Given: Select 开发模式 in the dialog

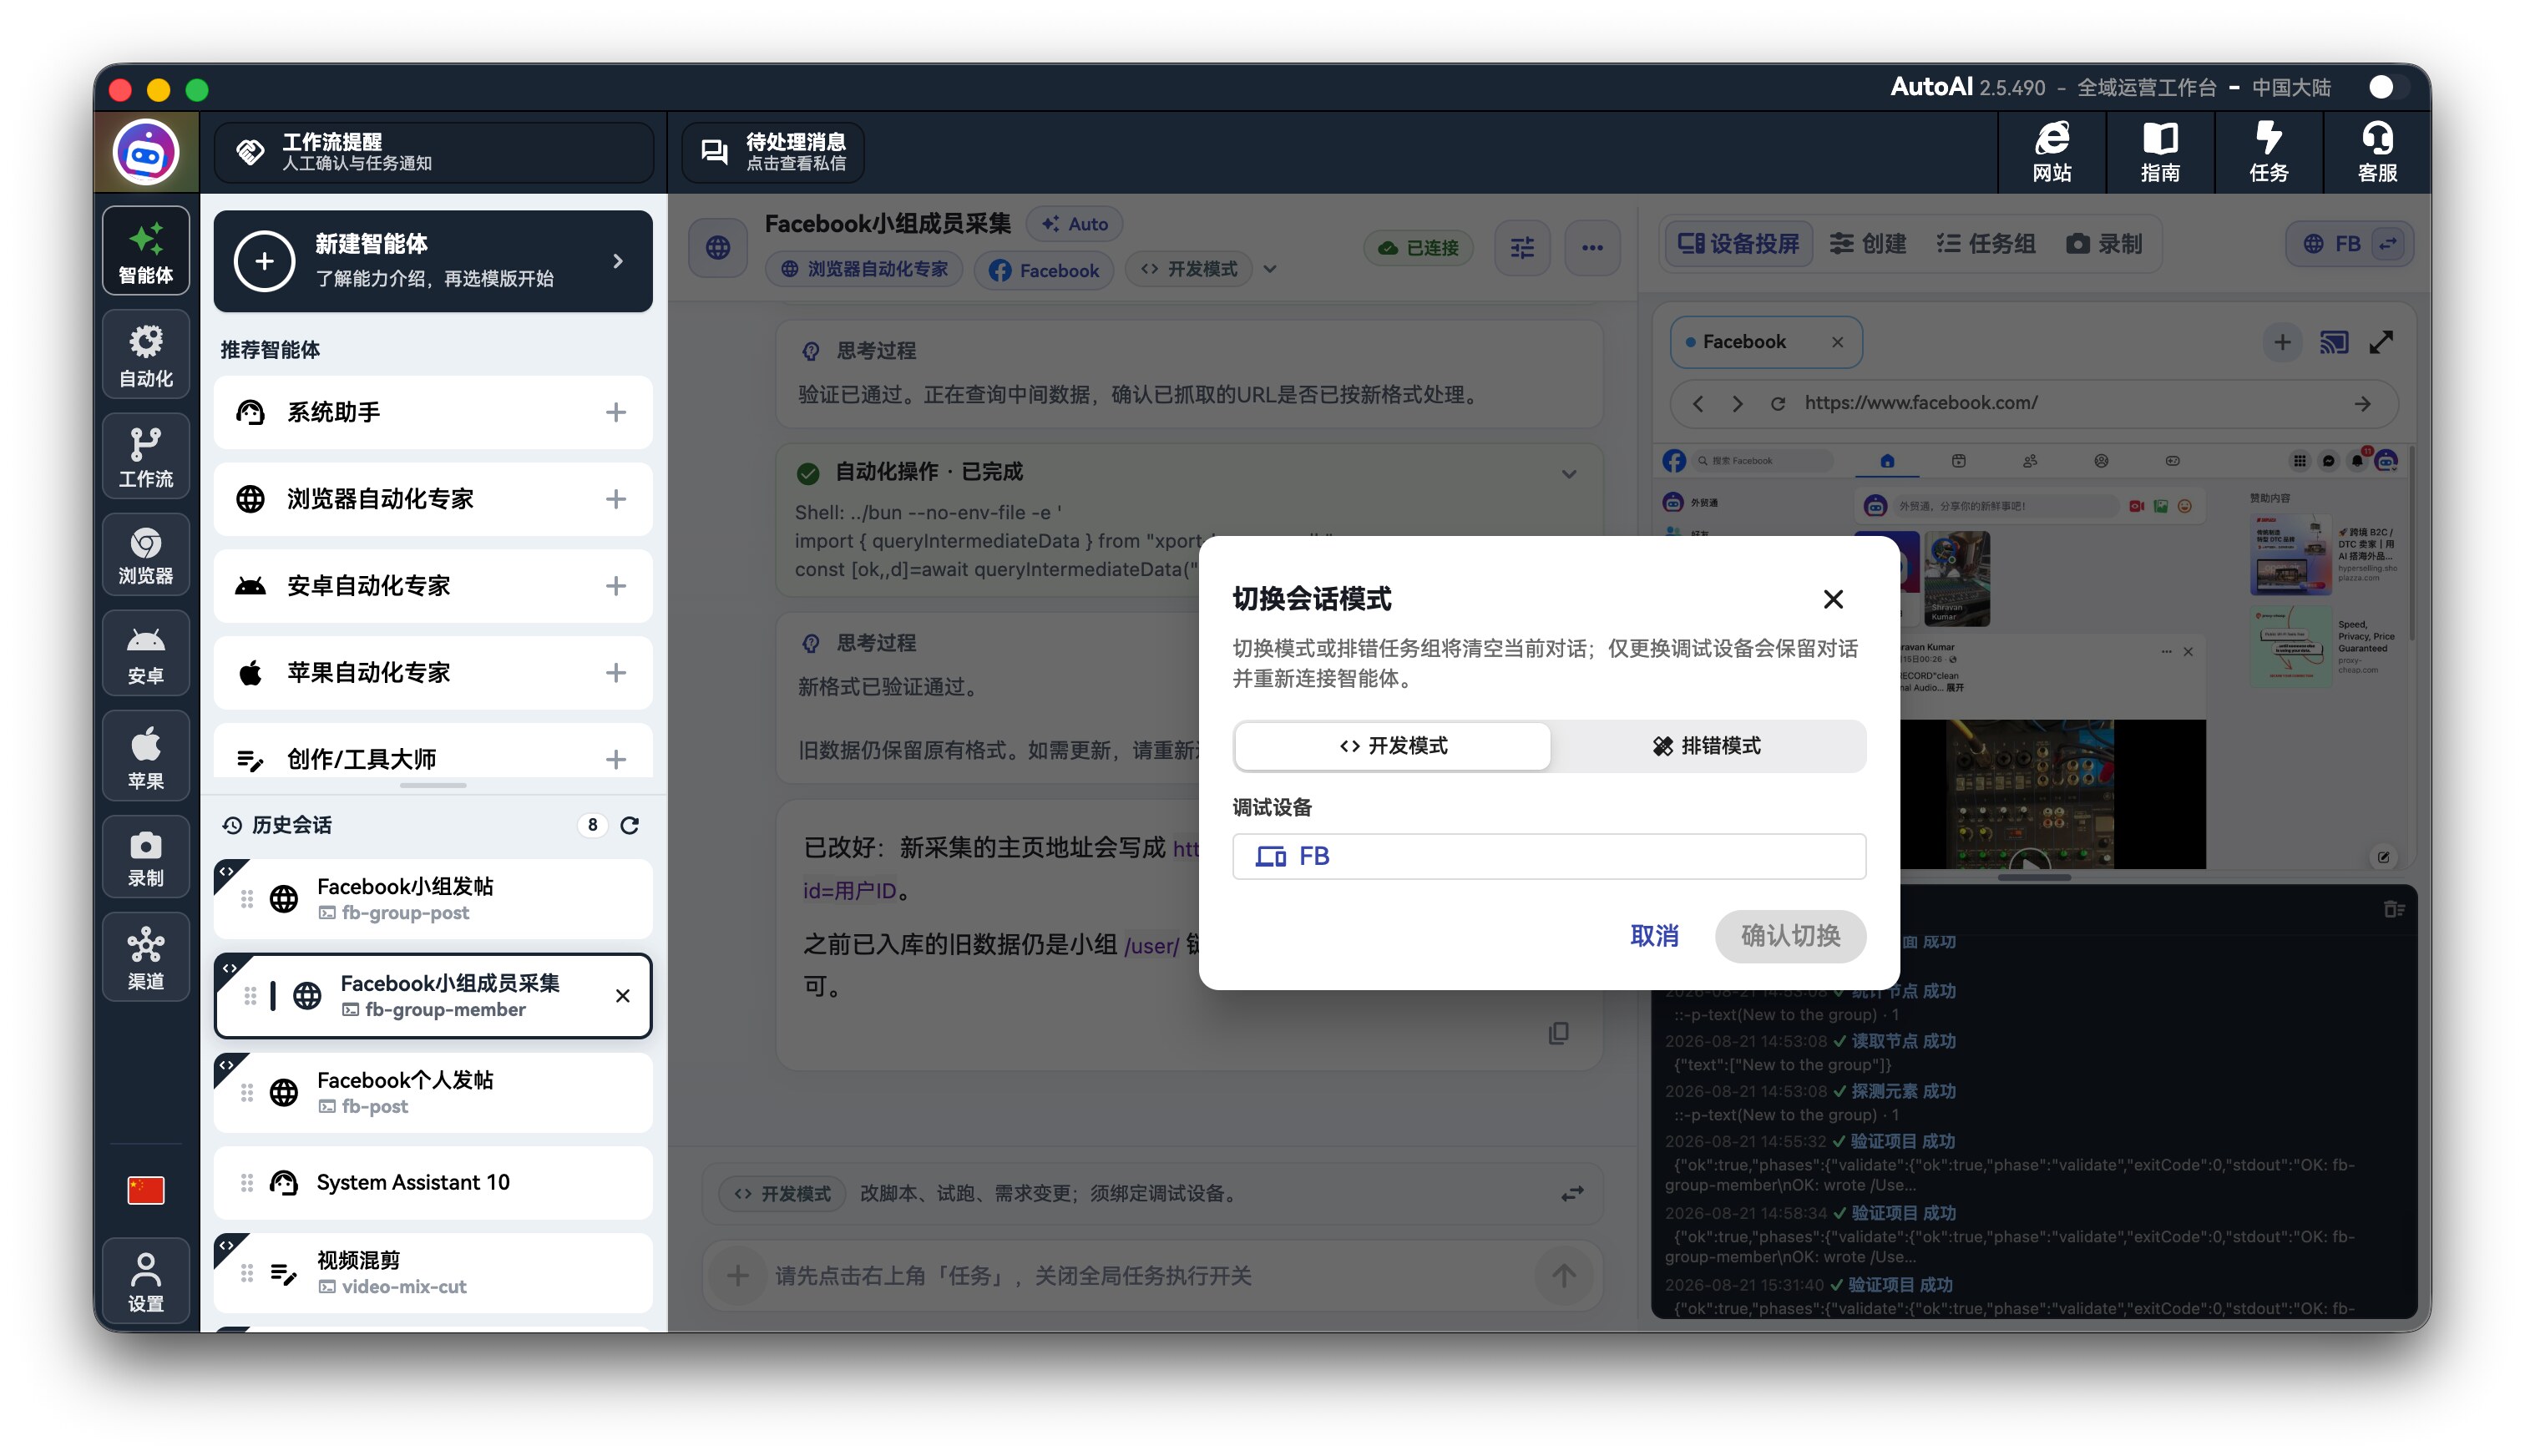Looking at the screenshot, I should [1392, 746].
